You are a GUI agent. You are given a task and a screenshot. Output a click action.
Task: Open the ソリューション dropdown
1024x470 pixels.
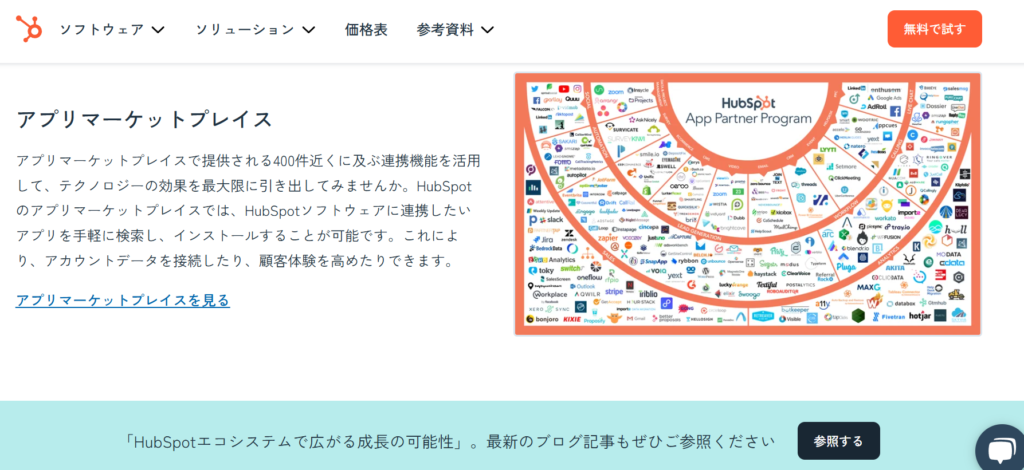[255, 29]
